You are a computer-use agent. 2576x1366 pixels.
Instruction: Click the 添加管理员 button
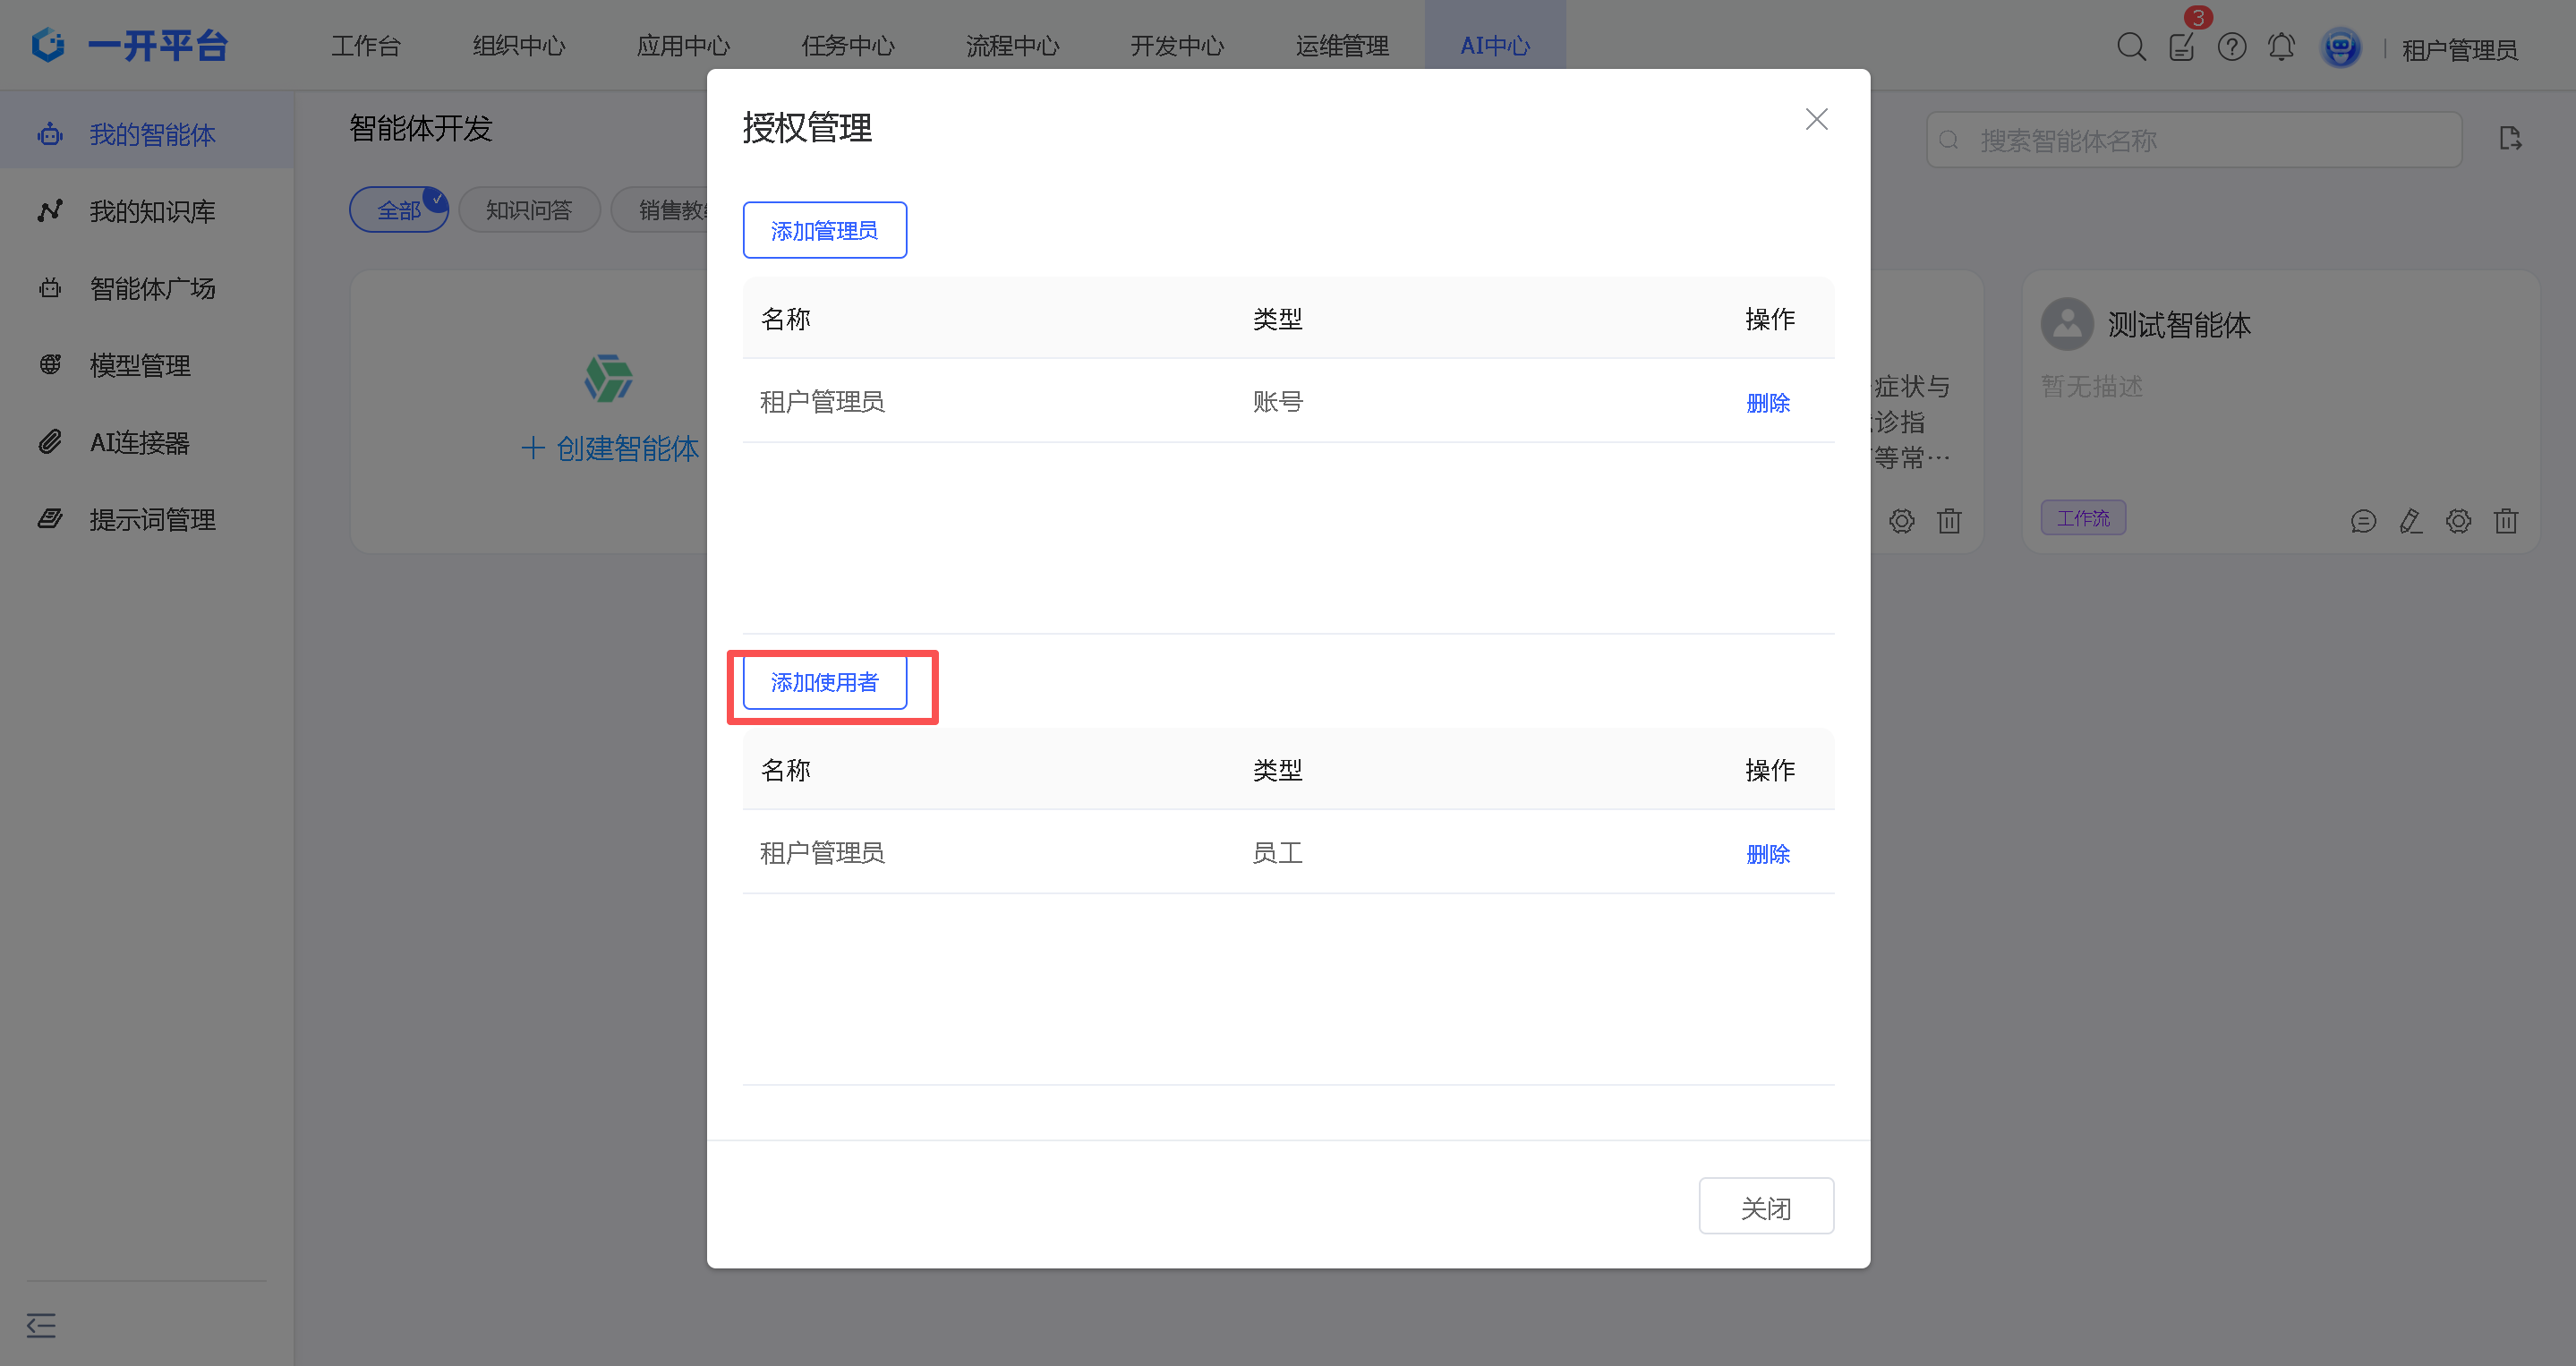pos(824,230)
